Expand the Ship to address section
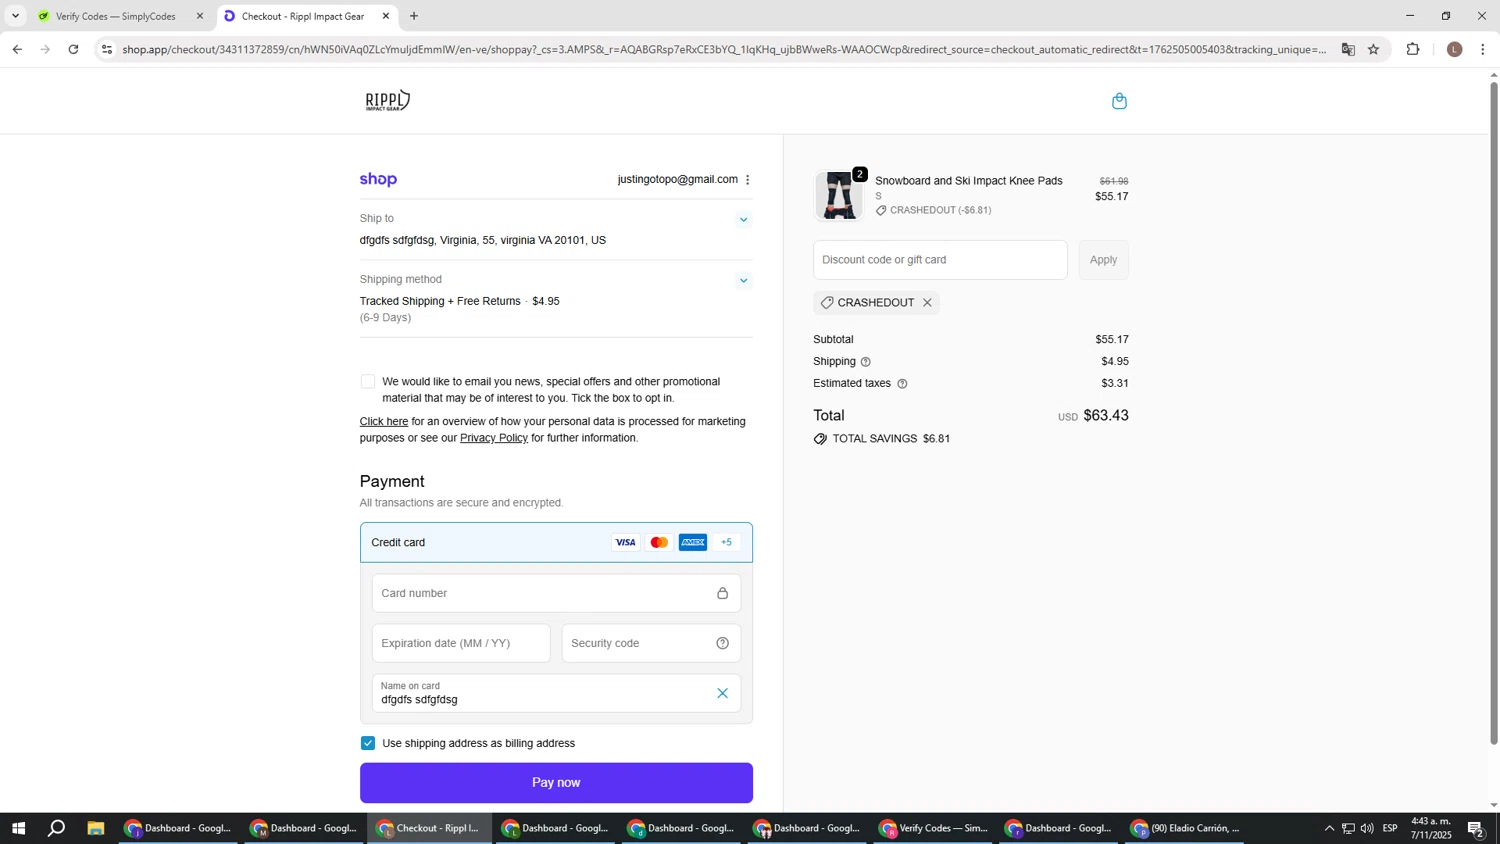Viewport: 1500px width, 844px height. click(x=743, y=220)
